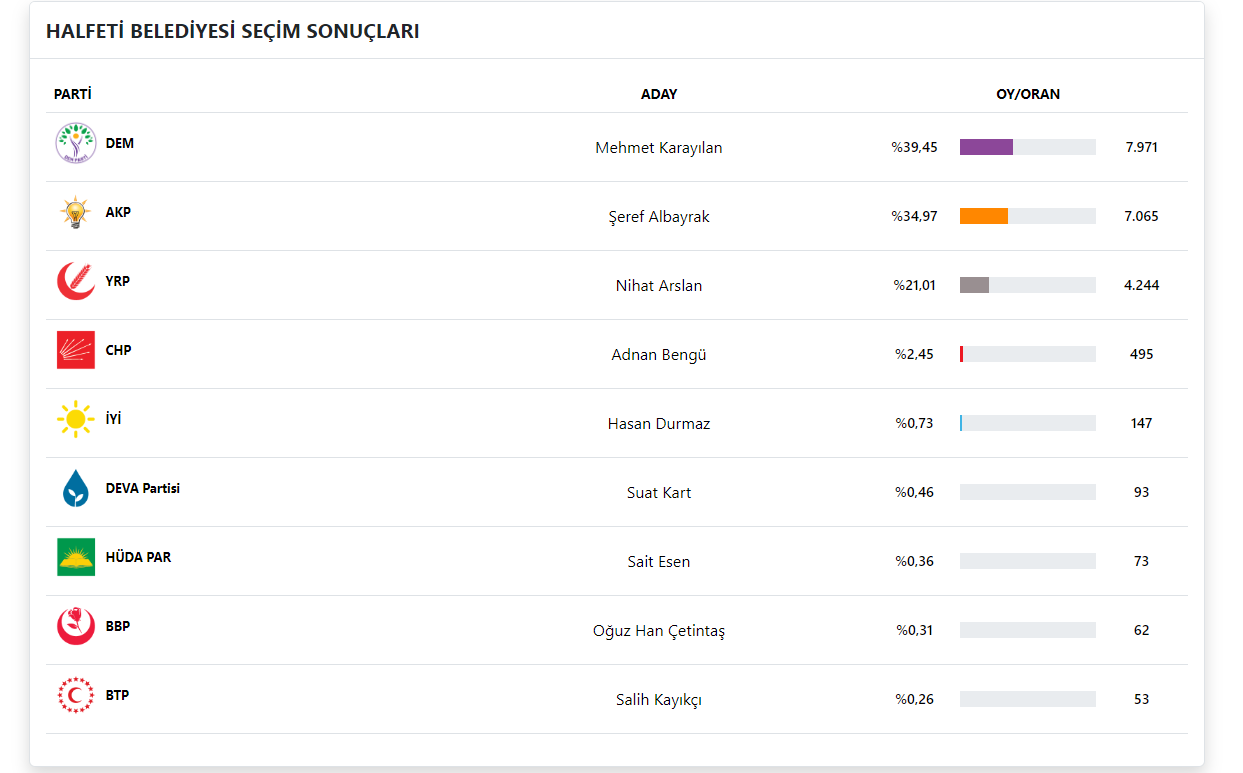This screenshot has height=773, width=1243.
Task: Click the BBP rose crescent logo
Action: (75, 626)
